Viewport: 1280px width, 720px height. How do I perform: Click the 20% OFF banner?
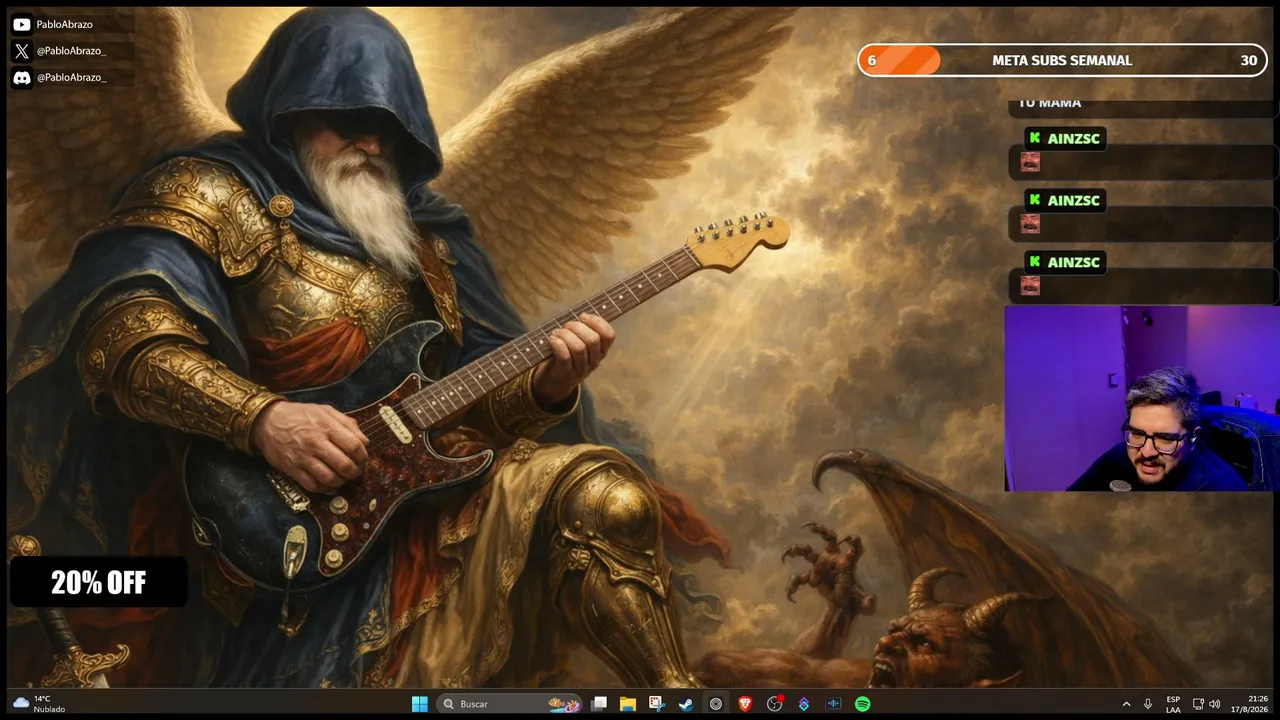tap(98, 583)
